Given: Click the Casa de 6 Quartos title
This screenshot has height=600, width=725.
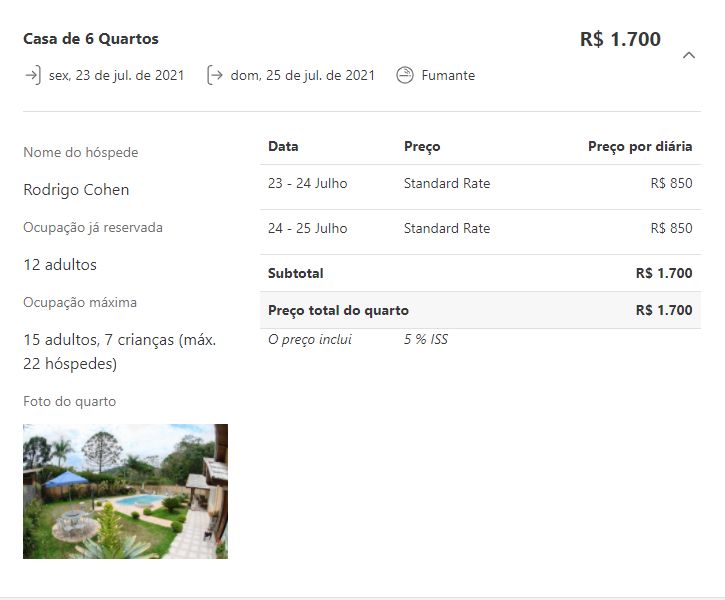Looking at the screenshot, I should point(91,39).
